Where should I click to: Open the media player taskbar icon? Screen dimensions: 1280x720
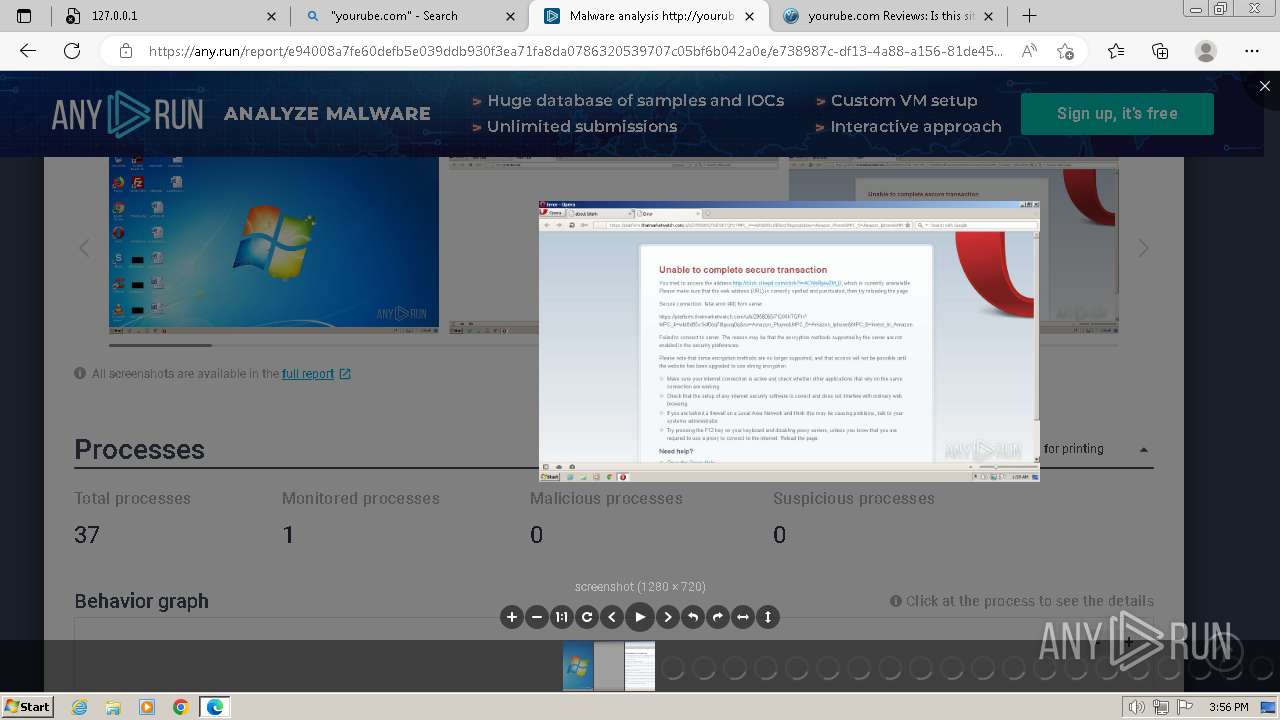[x=147, y=707]
